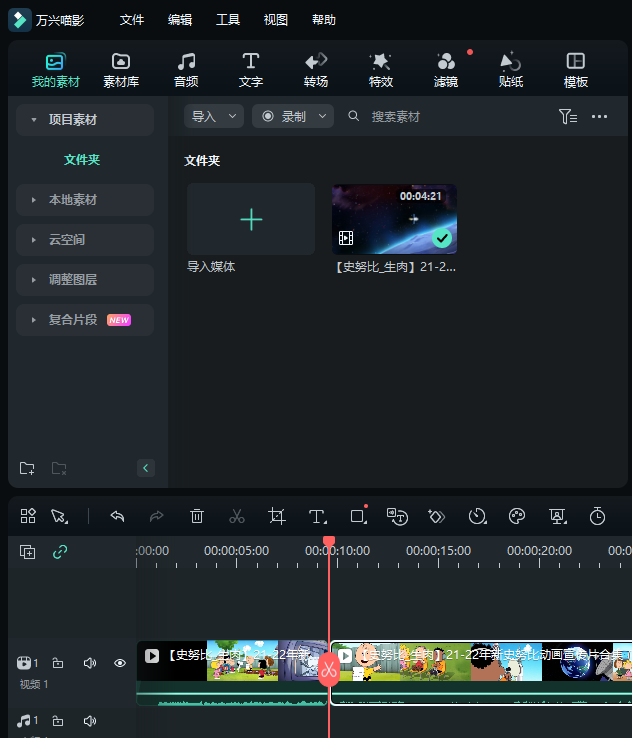Click the audio track 1 music icon

pyautogui.click(x=24, y=721)
